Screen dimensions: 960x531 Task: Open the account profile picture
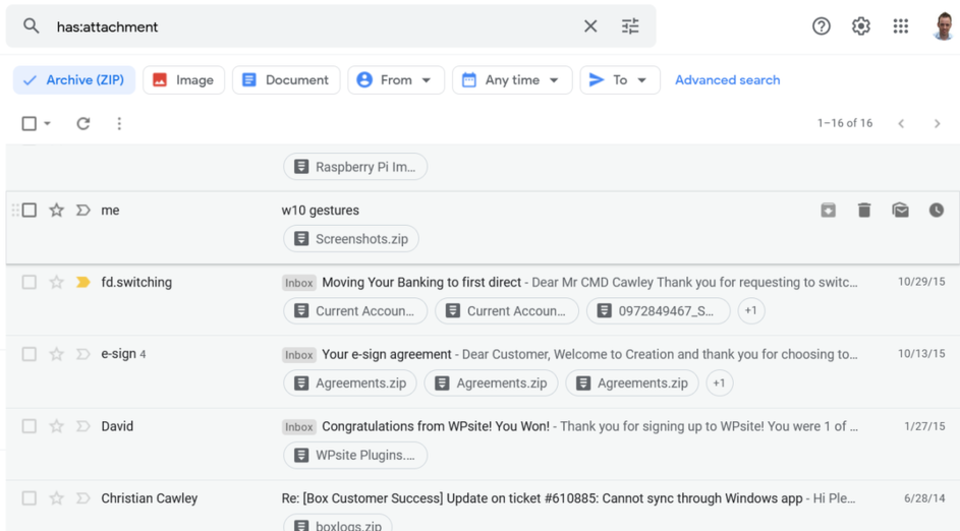943,26
